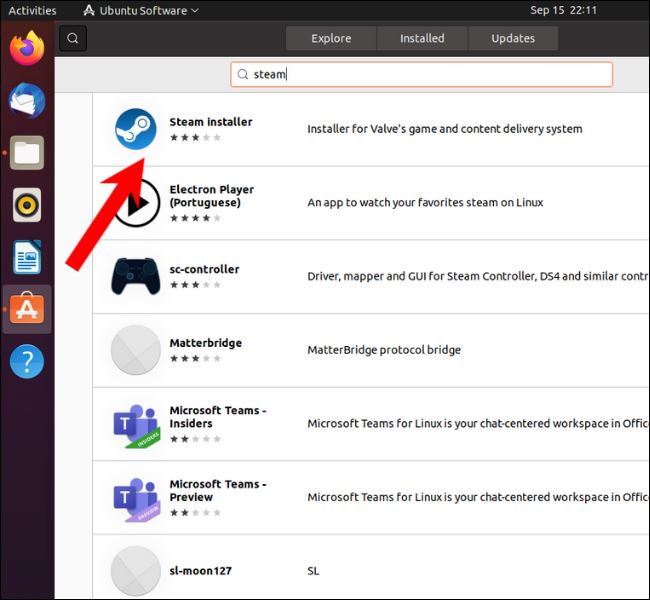The image size is (650, 600).
Task: Switch to the Installed tab
Action: click(422, 39)
